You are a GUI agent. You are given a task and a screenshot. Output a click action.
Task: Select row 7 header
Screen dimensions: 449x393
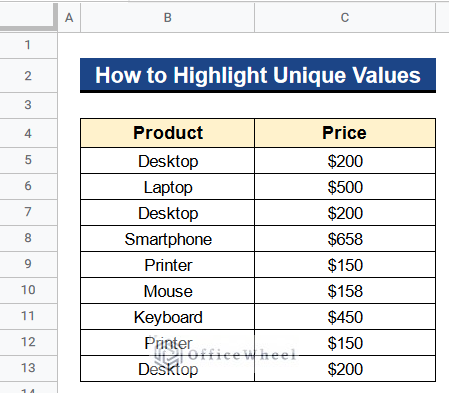(x=28, y=212)
